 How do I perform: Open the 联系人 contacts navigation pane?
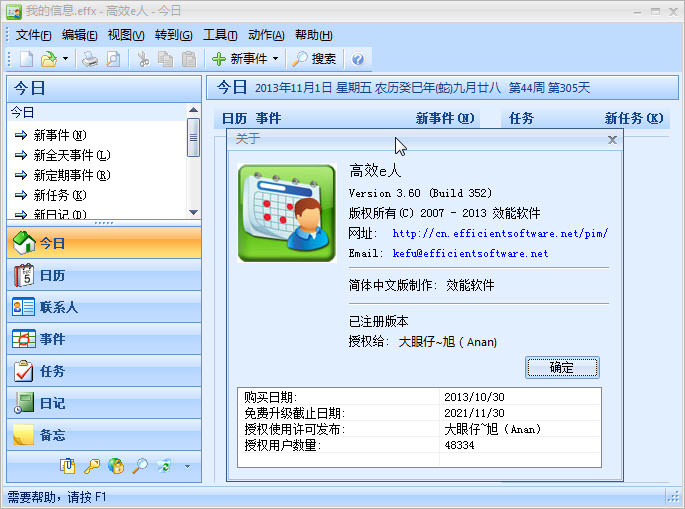click(104, 307)
